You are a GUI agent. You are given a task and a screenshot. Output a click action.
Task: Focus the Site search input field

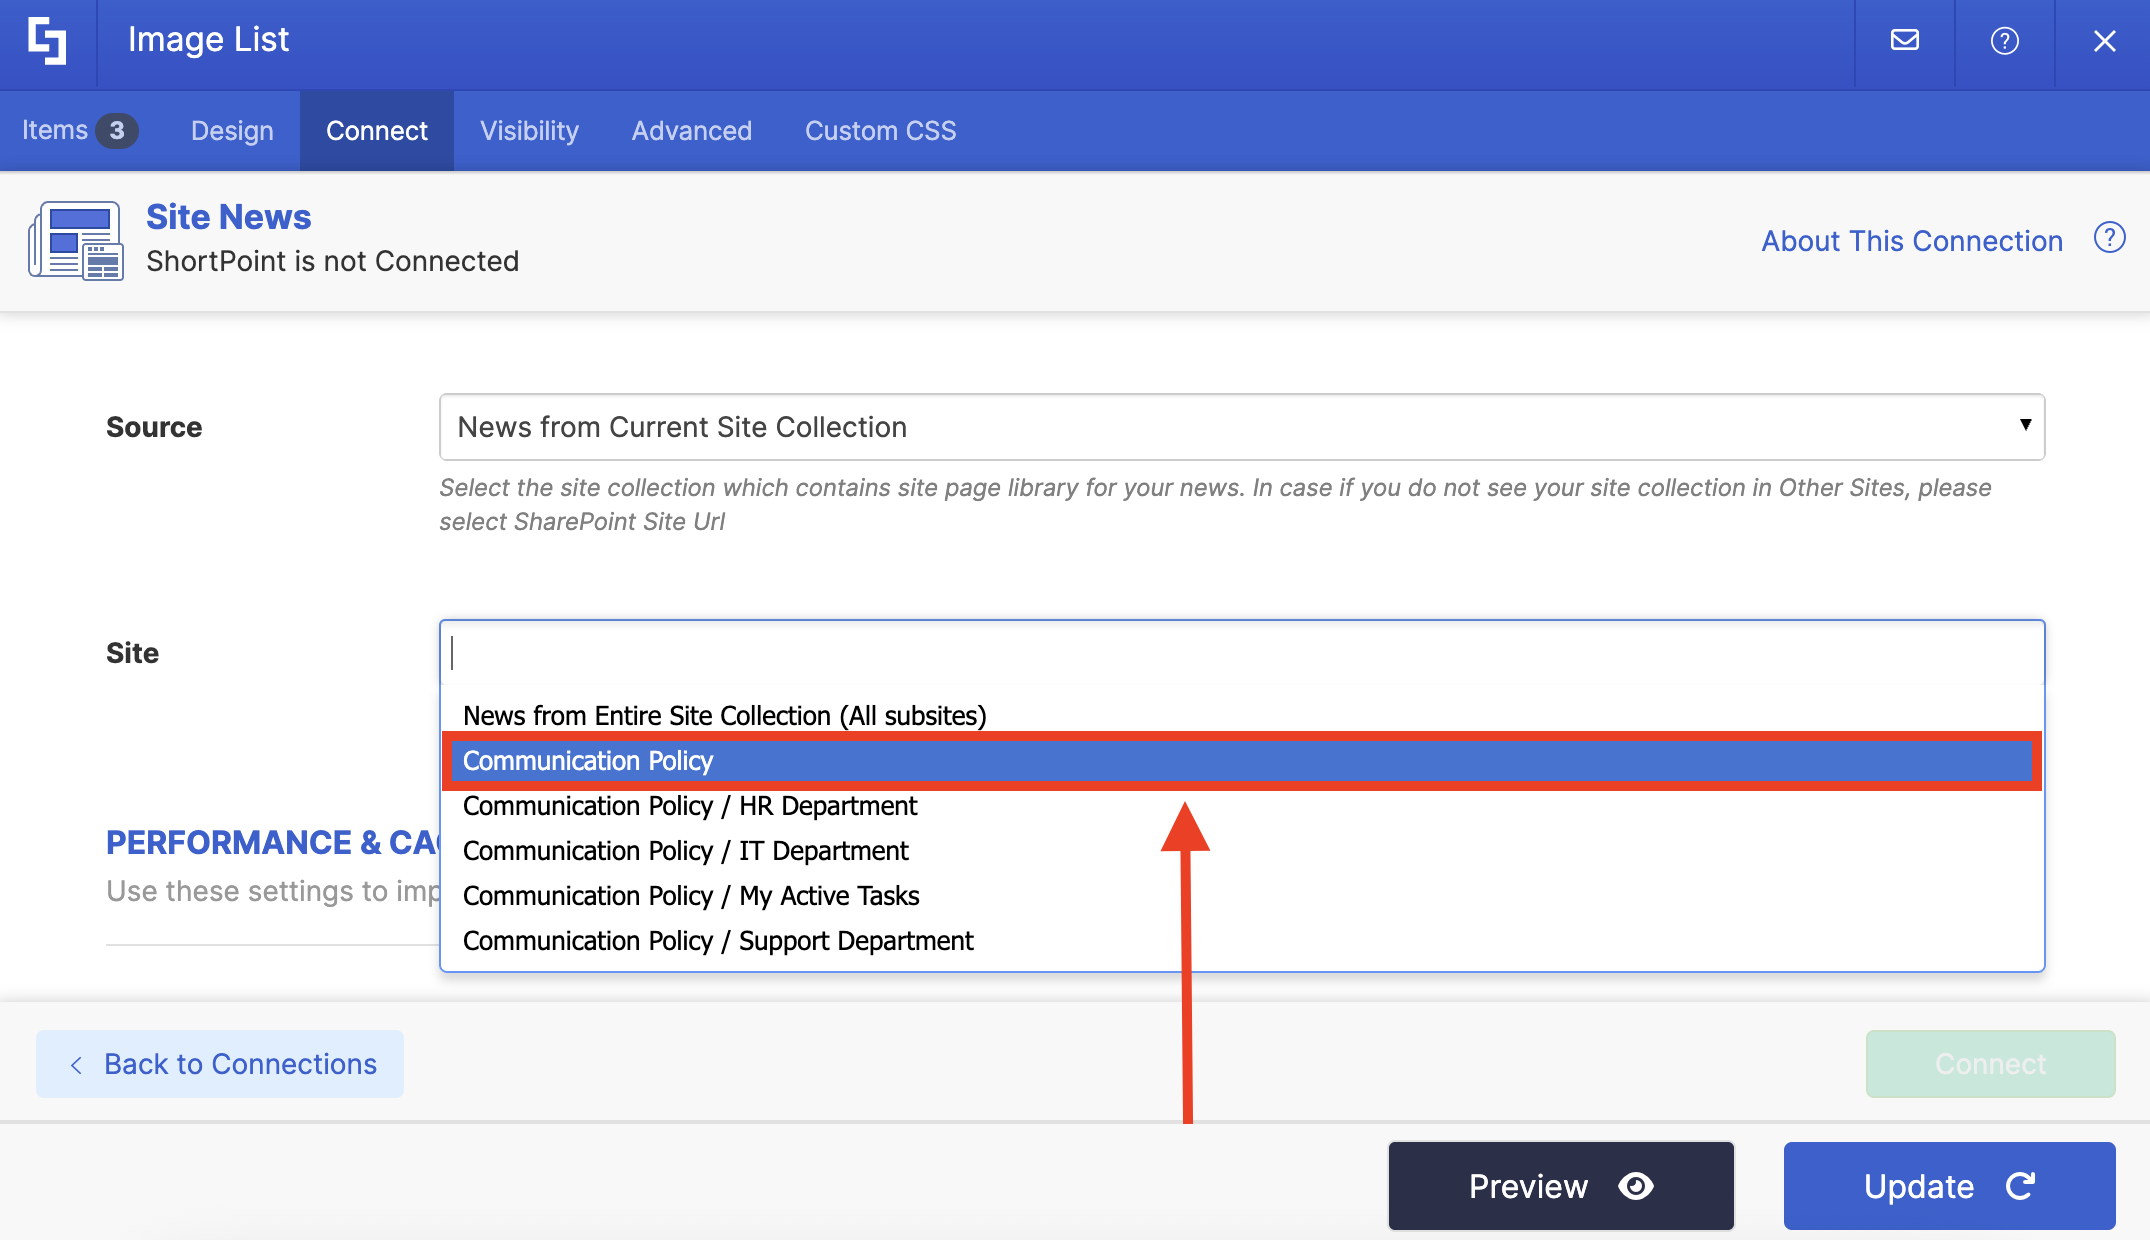pyautogui.click(x=1240, y=653)
